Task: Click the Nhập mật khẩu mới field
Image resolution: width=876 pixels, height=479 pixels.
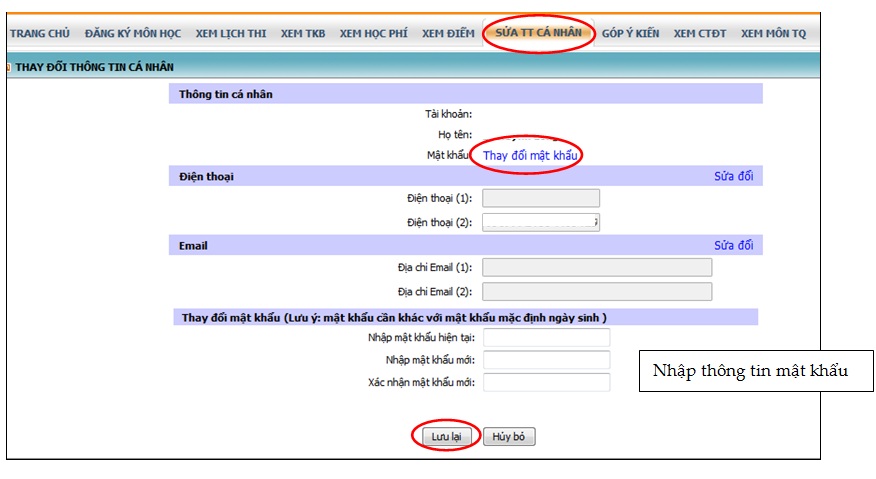Action: pyautogui.click(x=546, y=360)
